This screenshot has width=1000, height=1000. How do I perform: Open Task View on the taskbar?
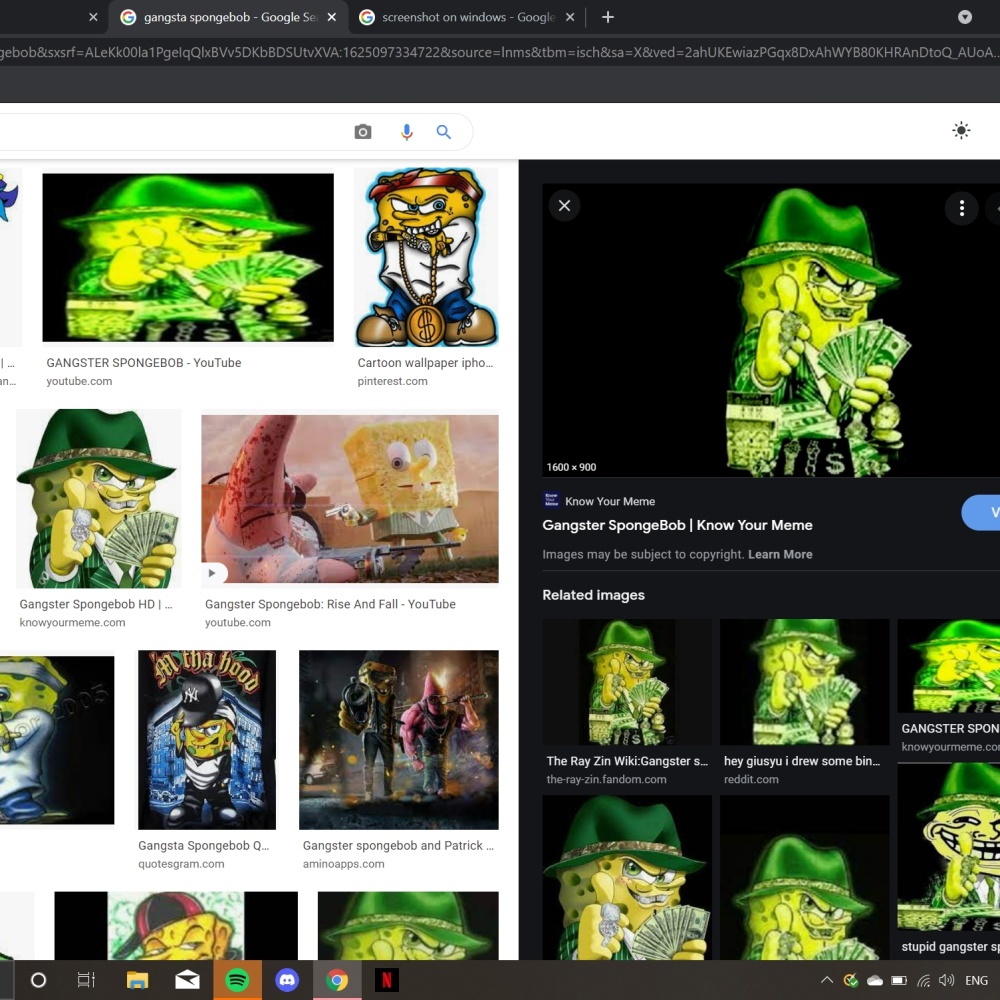point(86,980)
